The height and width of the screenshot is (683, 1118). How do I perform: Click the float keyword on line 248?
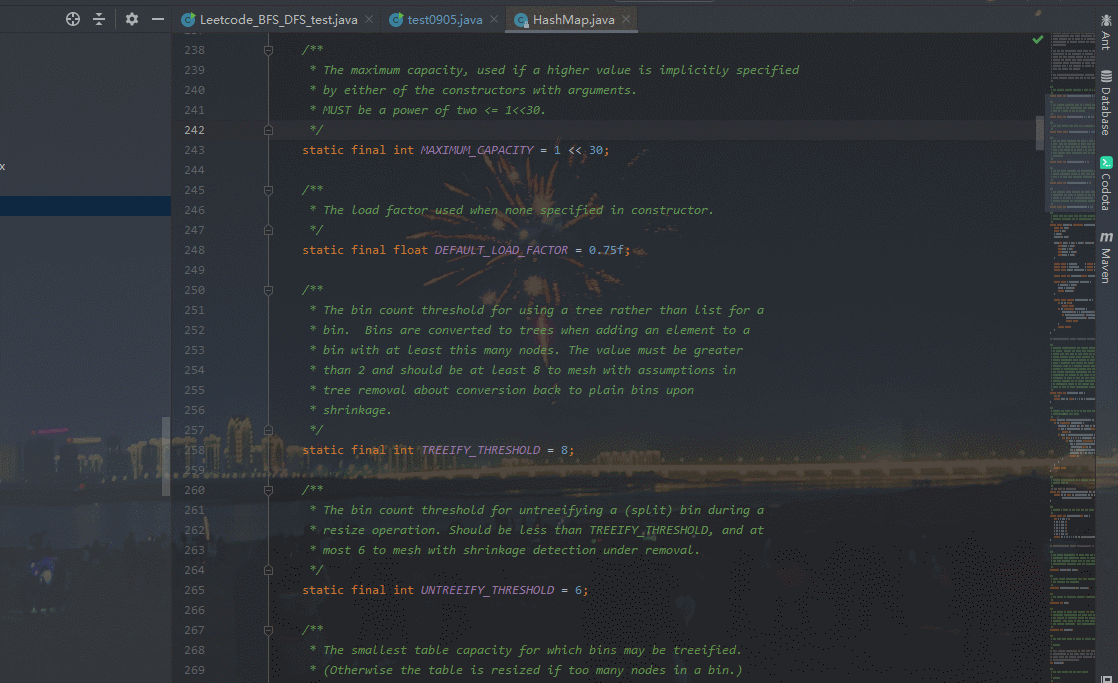pos(410,250)
